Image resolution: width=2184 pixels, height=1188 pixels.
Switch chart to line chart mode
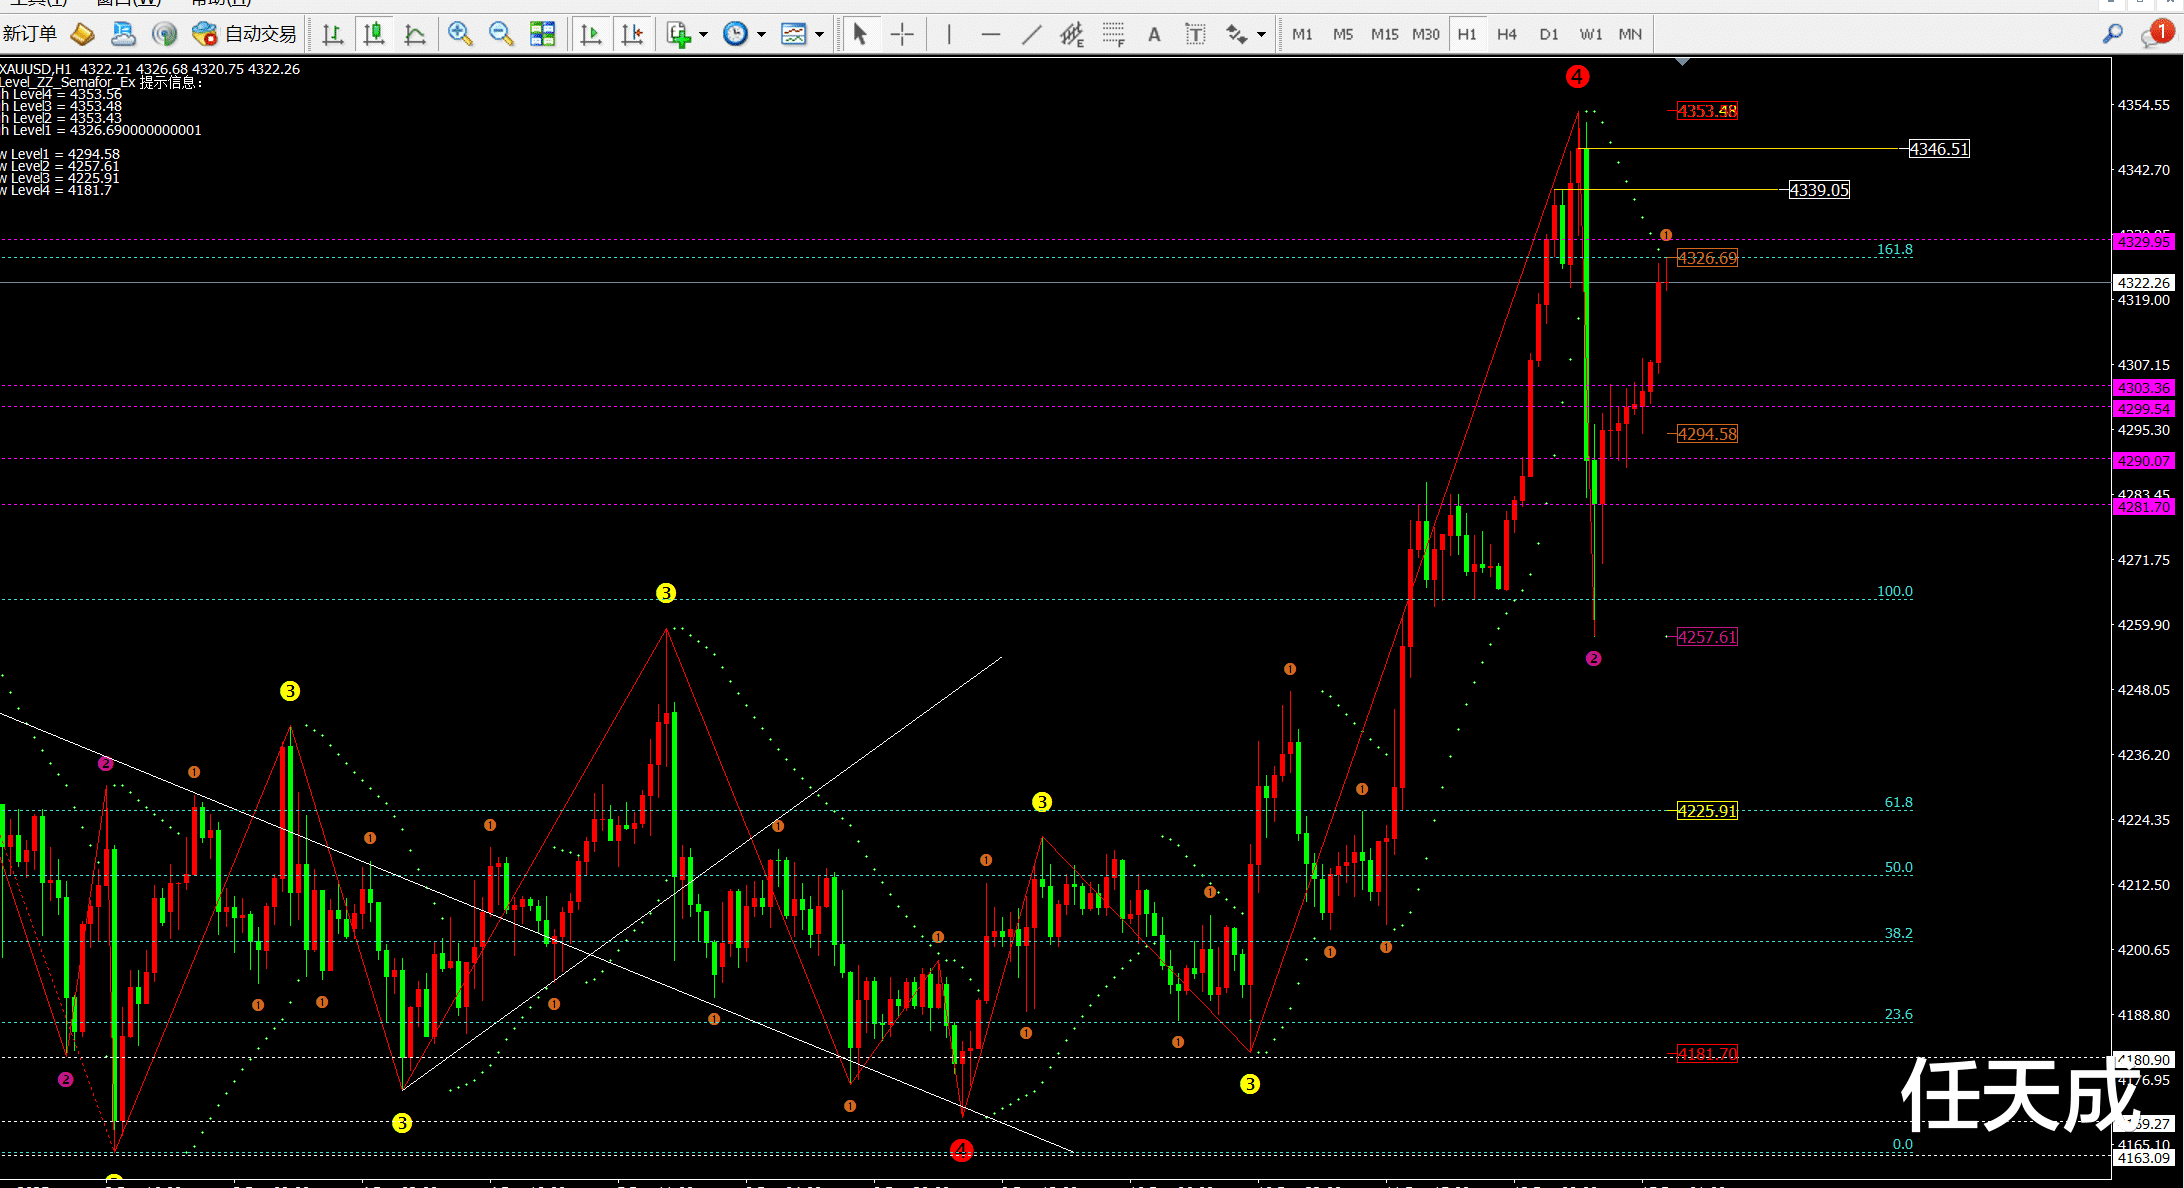point(415,34)
